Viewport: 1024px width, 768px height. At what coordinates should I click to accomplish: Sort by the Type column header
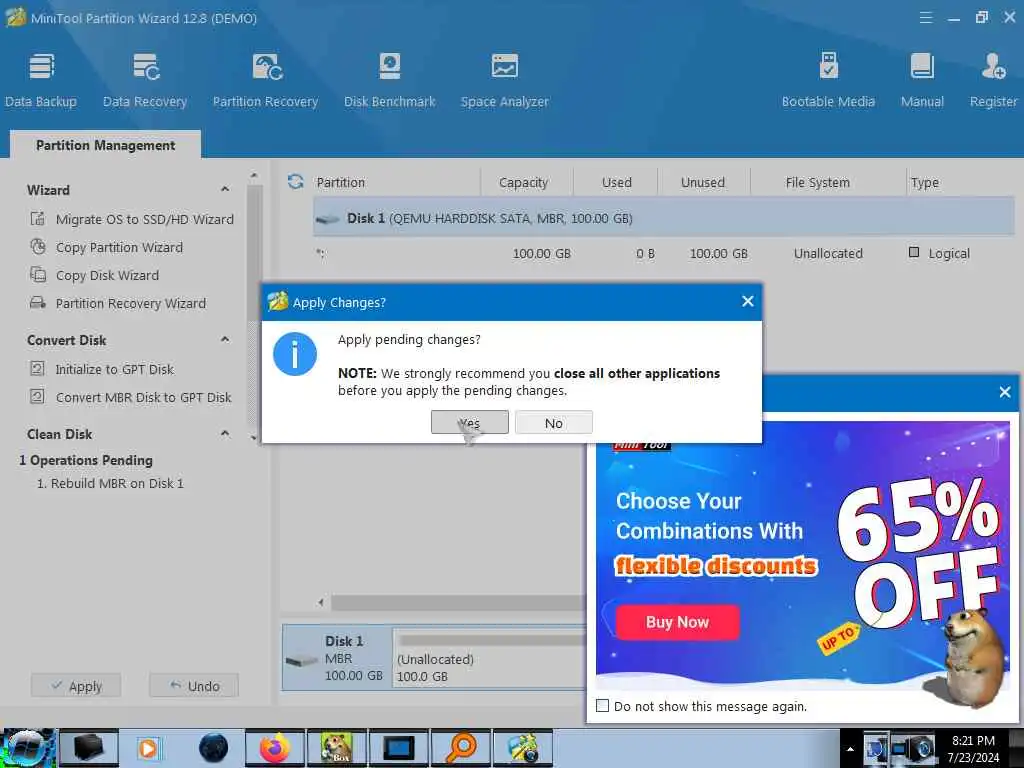[925, 182]
